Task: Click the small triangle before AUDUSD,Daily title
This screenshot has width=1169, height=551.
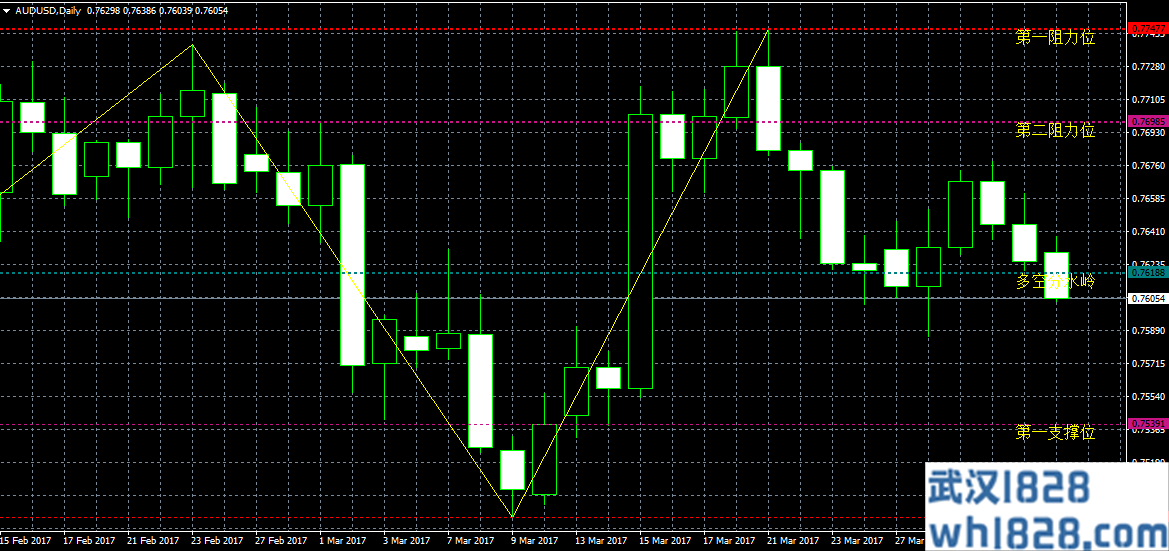Action: pos(6,10)
